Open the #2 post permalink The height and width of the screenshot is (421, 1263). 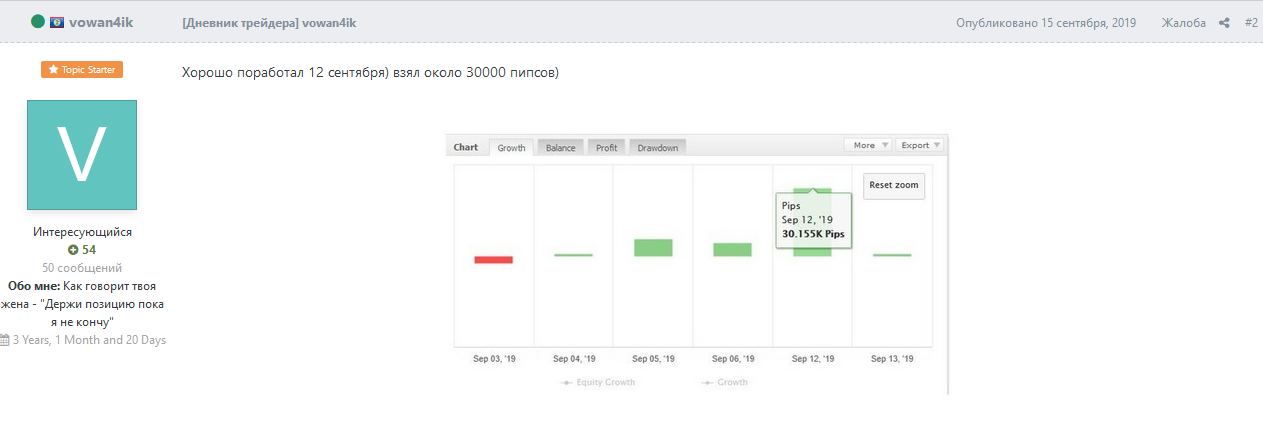click(x=1251, y=22)
